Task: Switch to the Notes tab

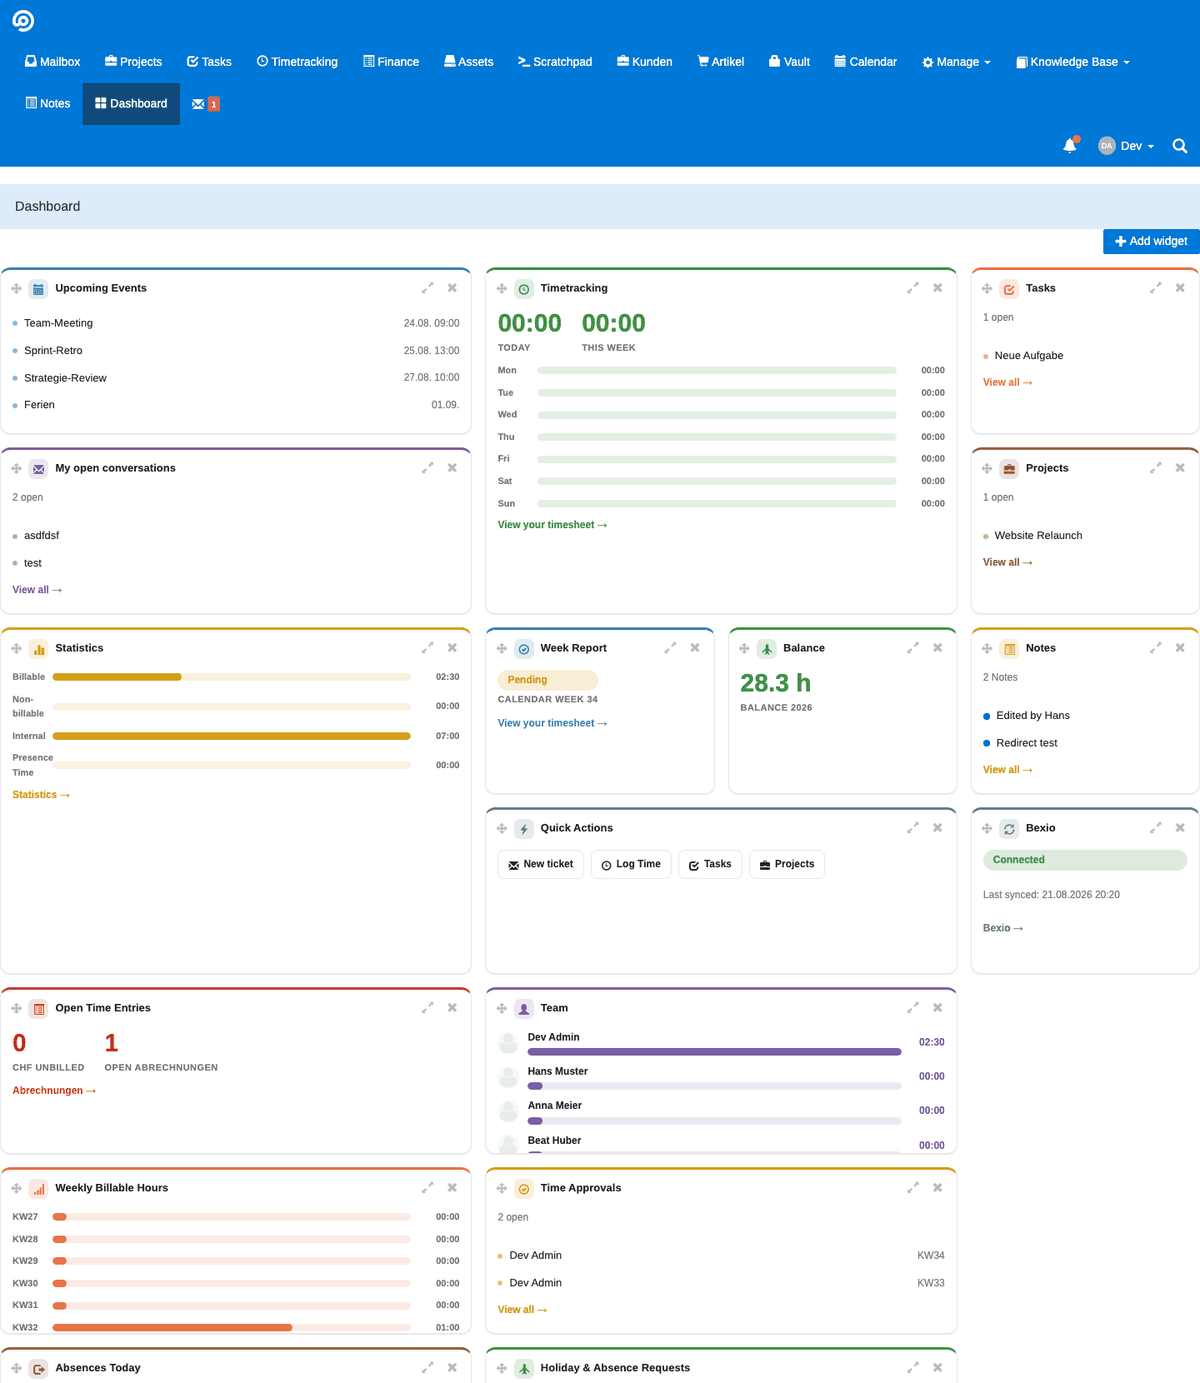Action: [x=48, y=104]
